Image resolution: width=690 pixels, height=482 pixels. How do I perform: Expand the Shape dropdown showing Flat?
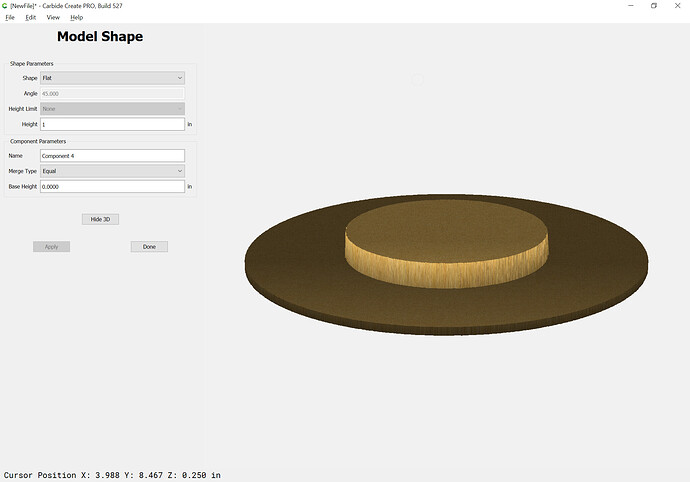pyautogui.click(x=112, y=78)
